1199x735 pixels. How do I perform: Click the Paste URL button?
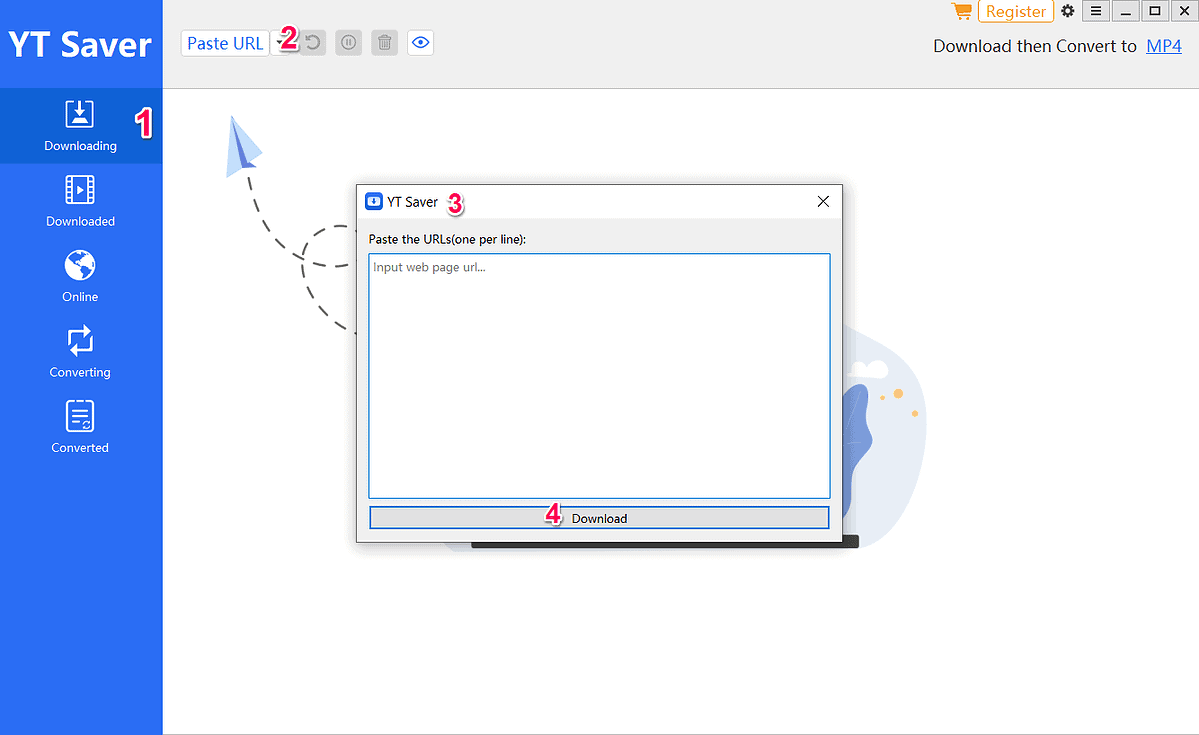click(x=224, y=42)
